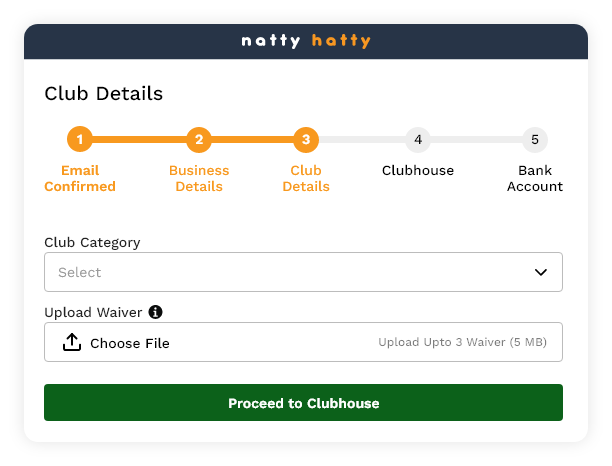Screen dimensions: 612x466
Task: Click step 5 circle in progress tracker
Action: [535, 140]
